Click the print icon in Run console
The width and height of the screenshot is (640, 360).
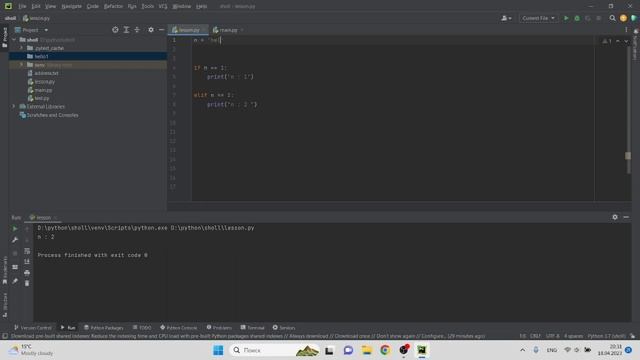click(27, 273)
